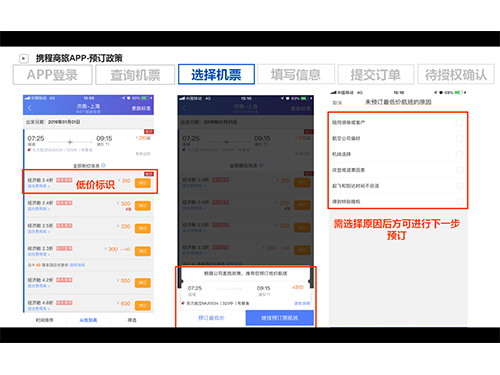
Task: Switch to the 填写信息 step tab
Action: coord(296,74)
